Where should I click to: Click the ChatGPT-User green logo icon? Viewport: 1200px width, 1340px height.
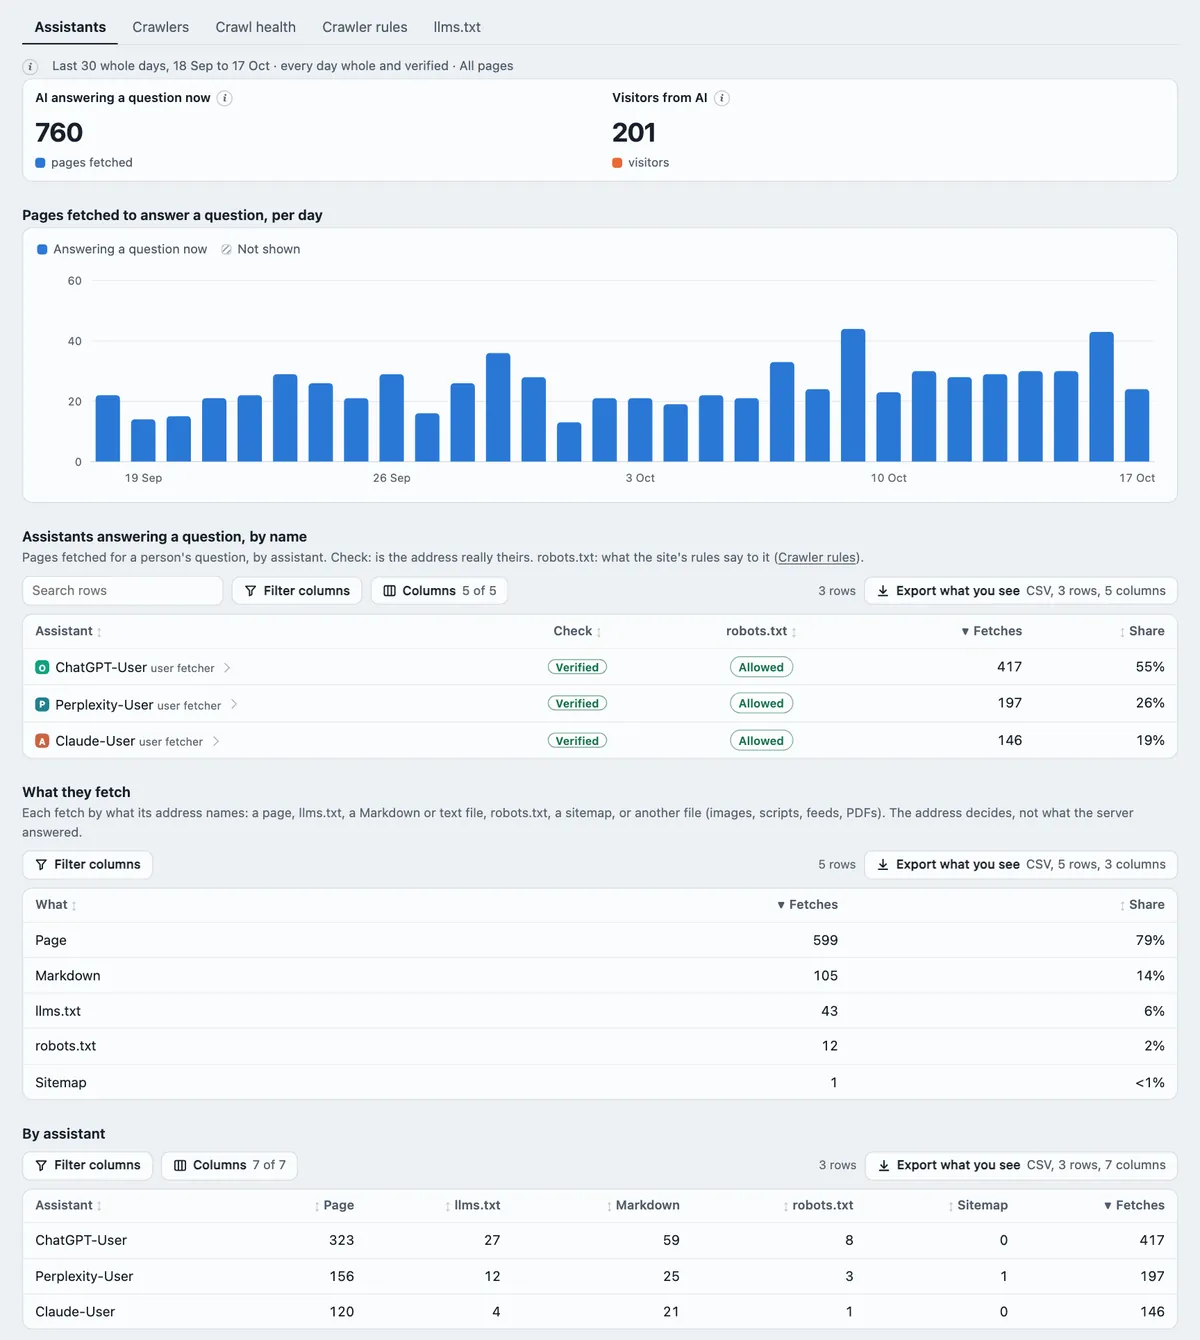(42, 667)
